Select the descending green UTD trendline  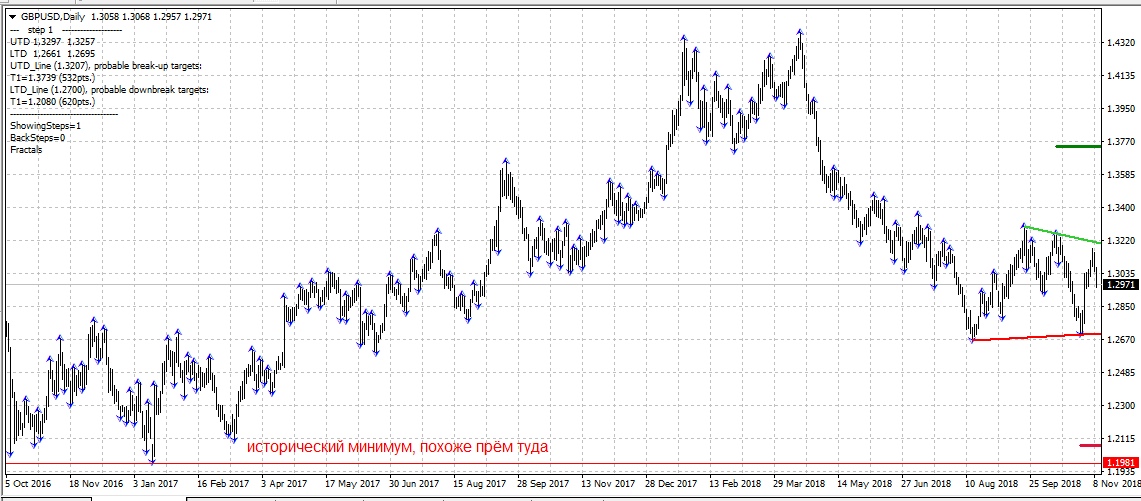pyautogui.click(x=1060, y=235)
